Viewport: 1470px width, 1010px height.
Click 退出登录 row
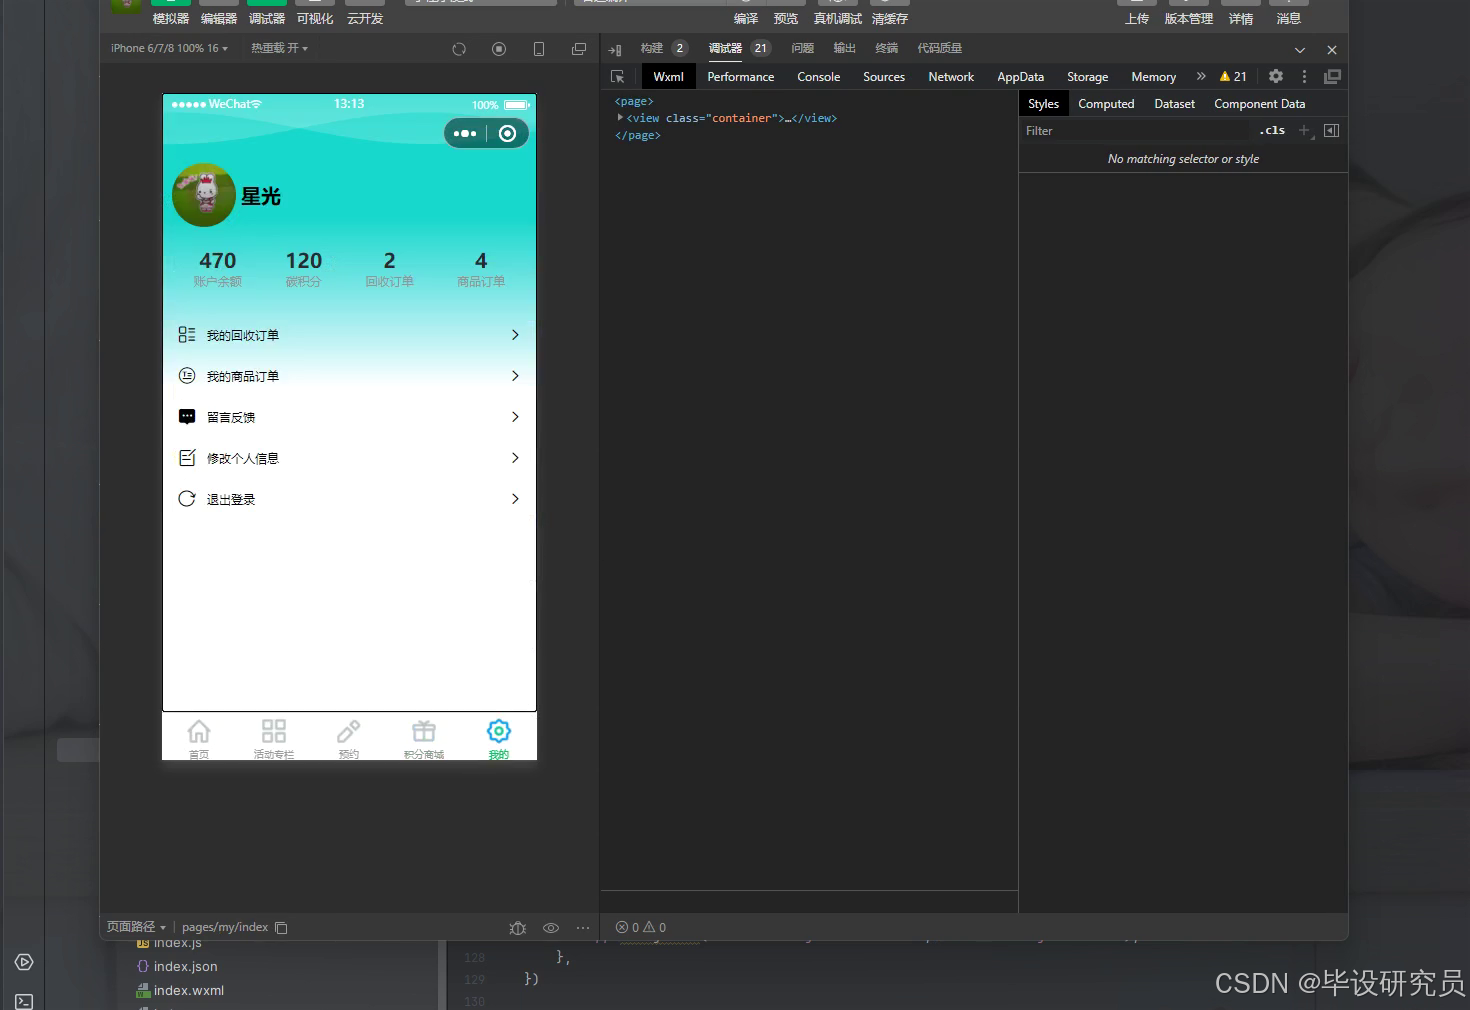[x=349, y=499]
